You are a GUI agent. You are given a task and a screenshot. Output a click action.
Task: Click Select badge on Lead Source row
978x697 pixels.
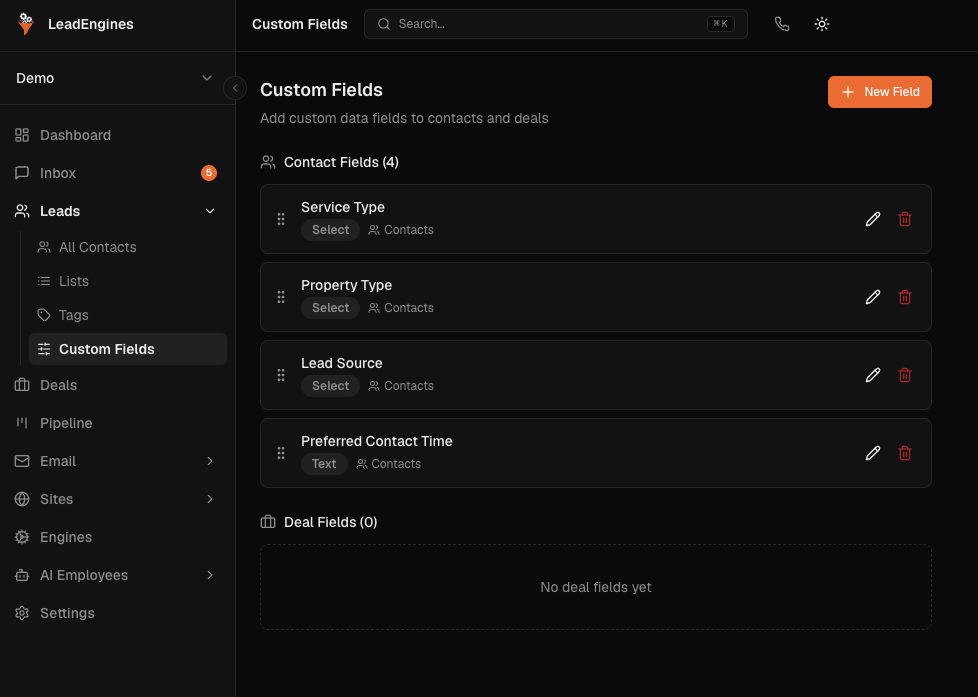click(331, 386)
